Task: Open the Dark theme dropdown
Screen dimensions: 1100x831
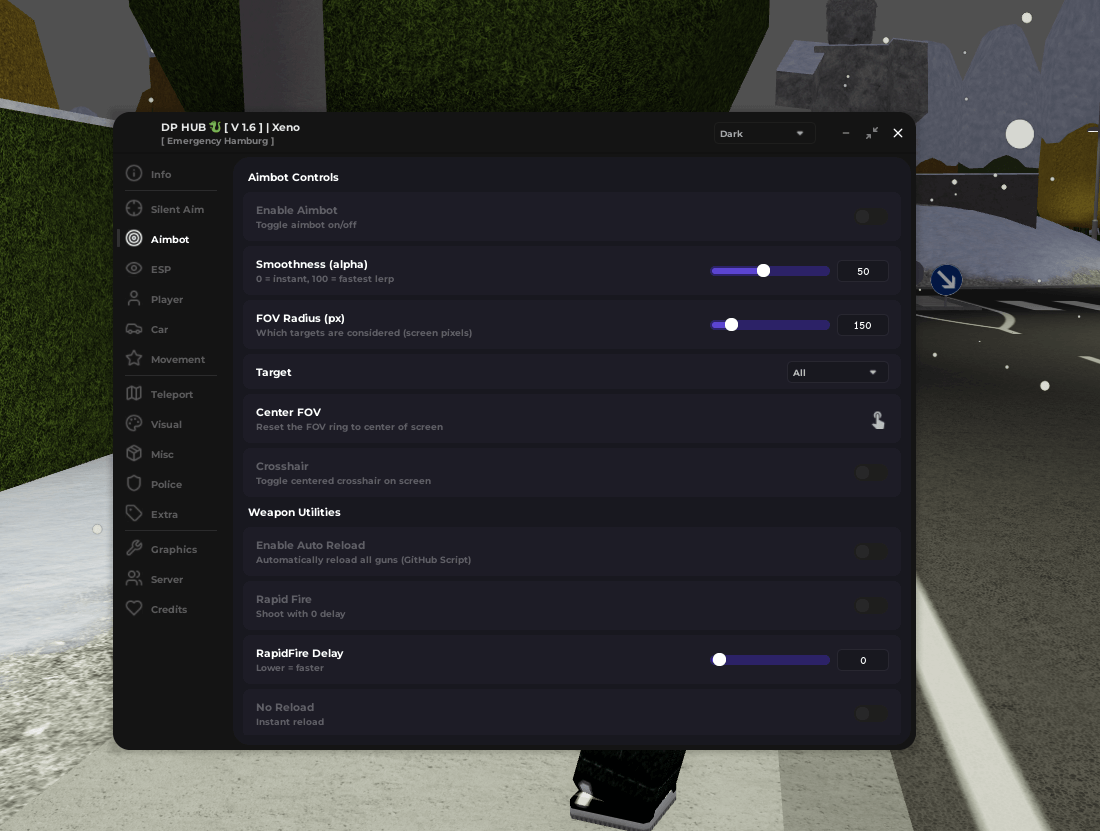Action: [764, 133]
